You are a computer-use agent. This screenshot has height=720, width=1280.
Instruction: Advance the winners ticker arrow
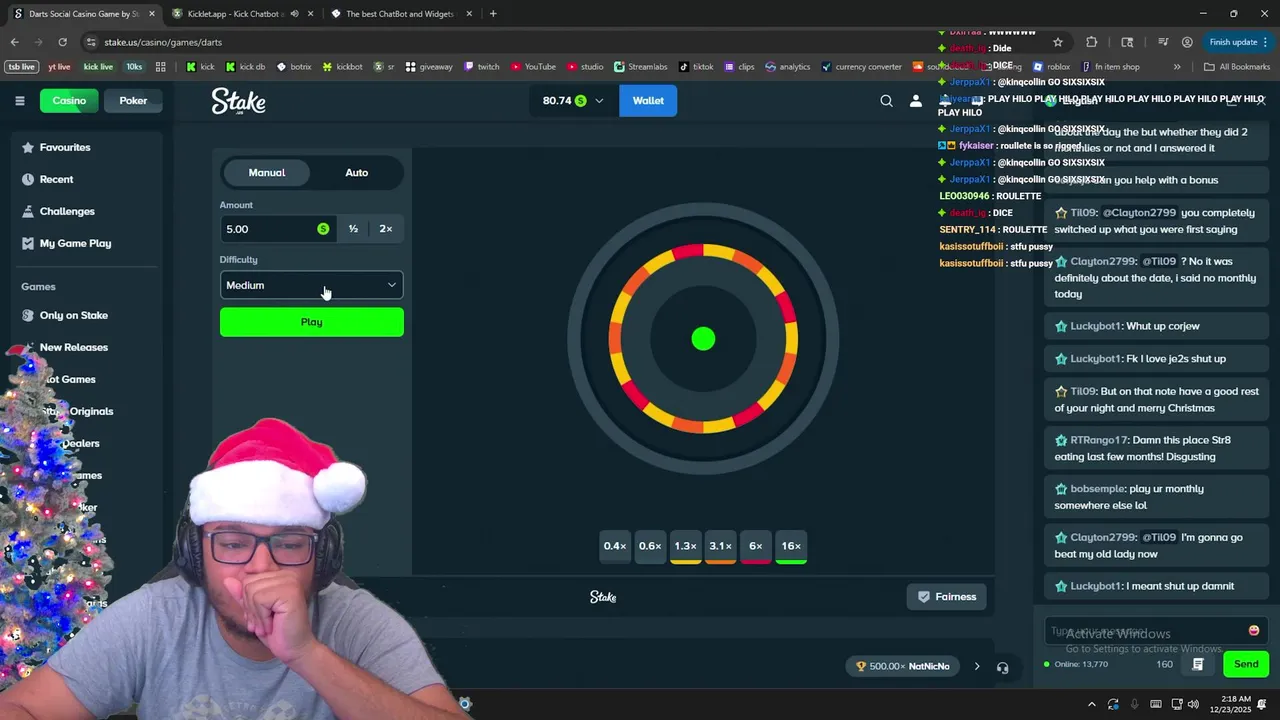point(977,667)
